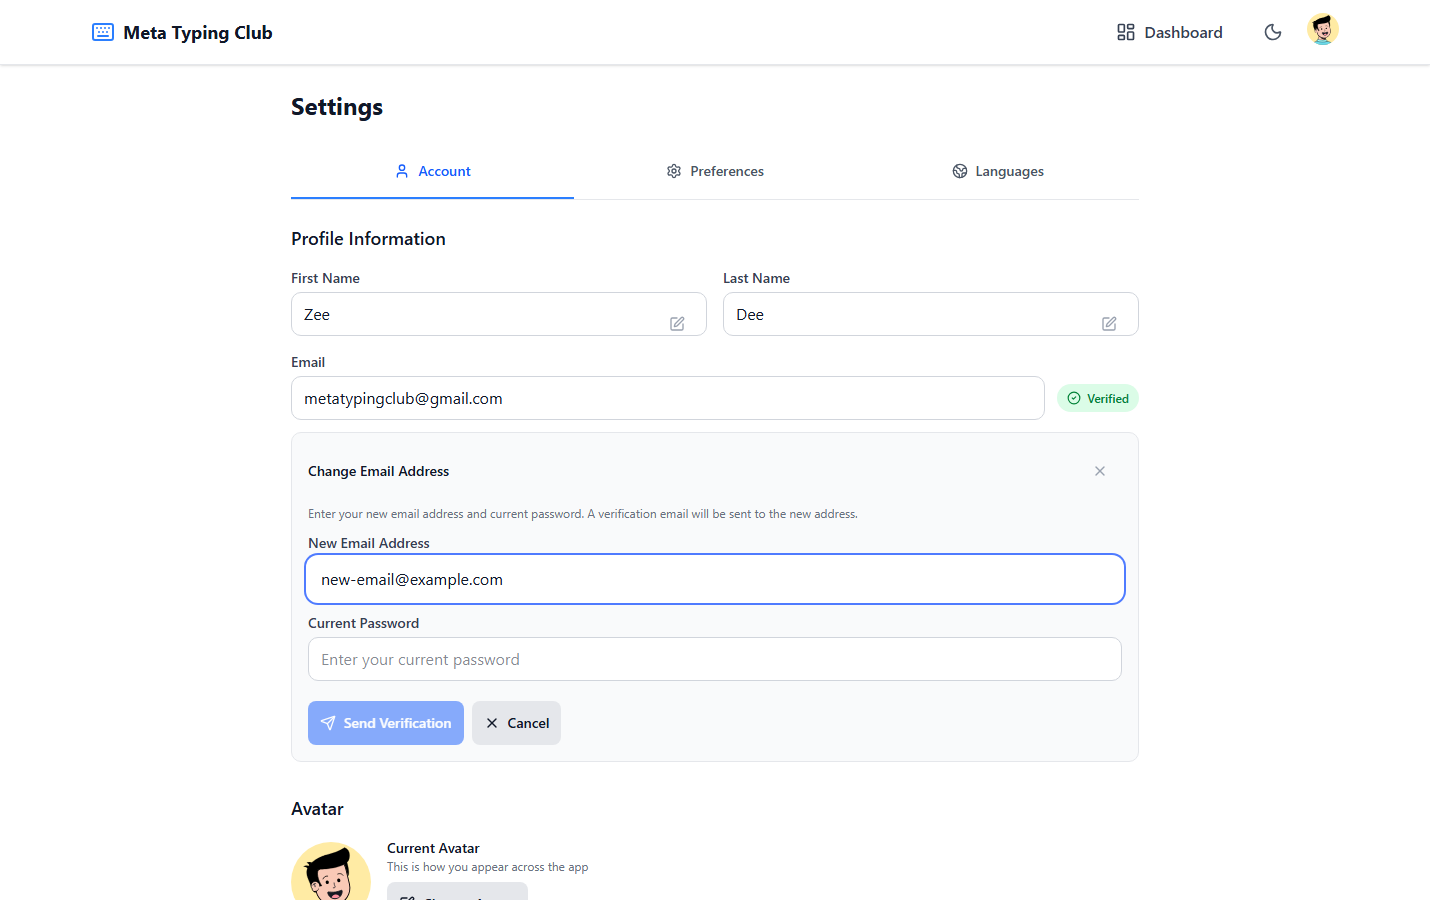Click the 'Change Email Address' title text
This screenshot has width=1440, height=900.
pos(378,471)
